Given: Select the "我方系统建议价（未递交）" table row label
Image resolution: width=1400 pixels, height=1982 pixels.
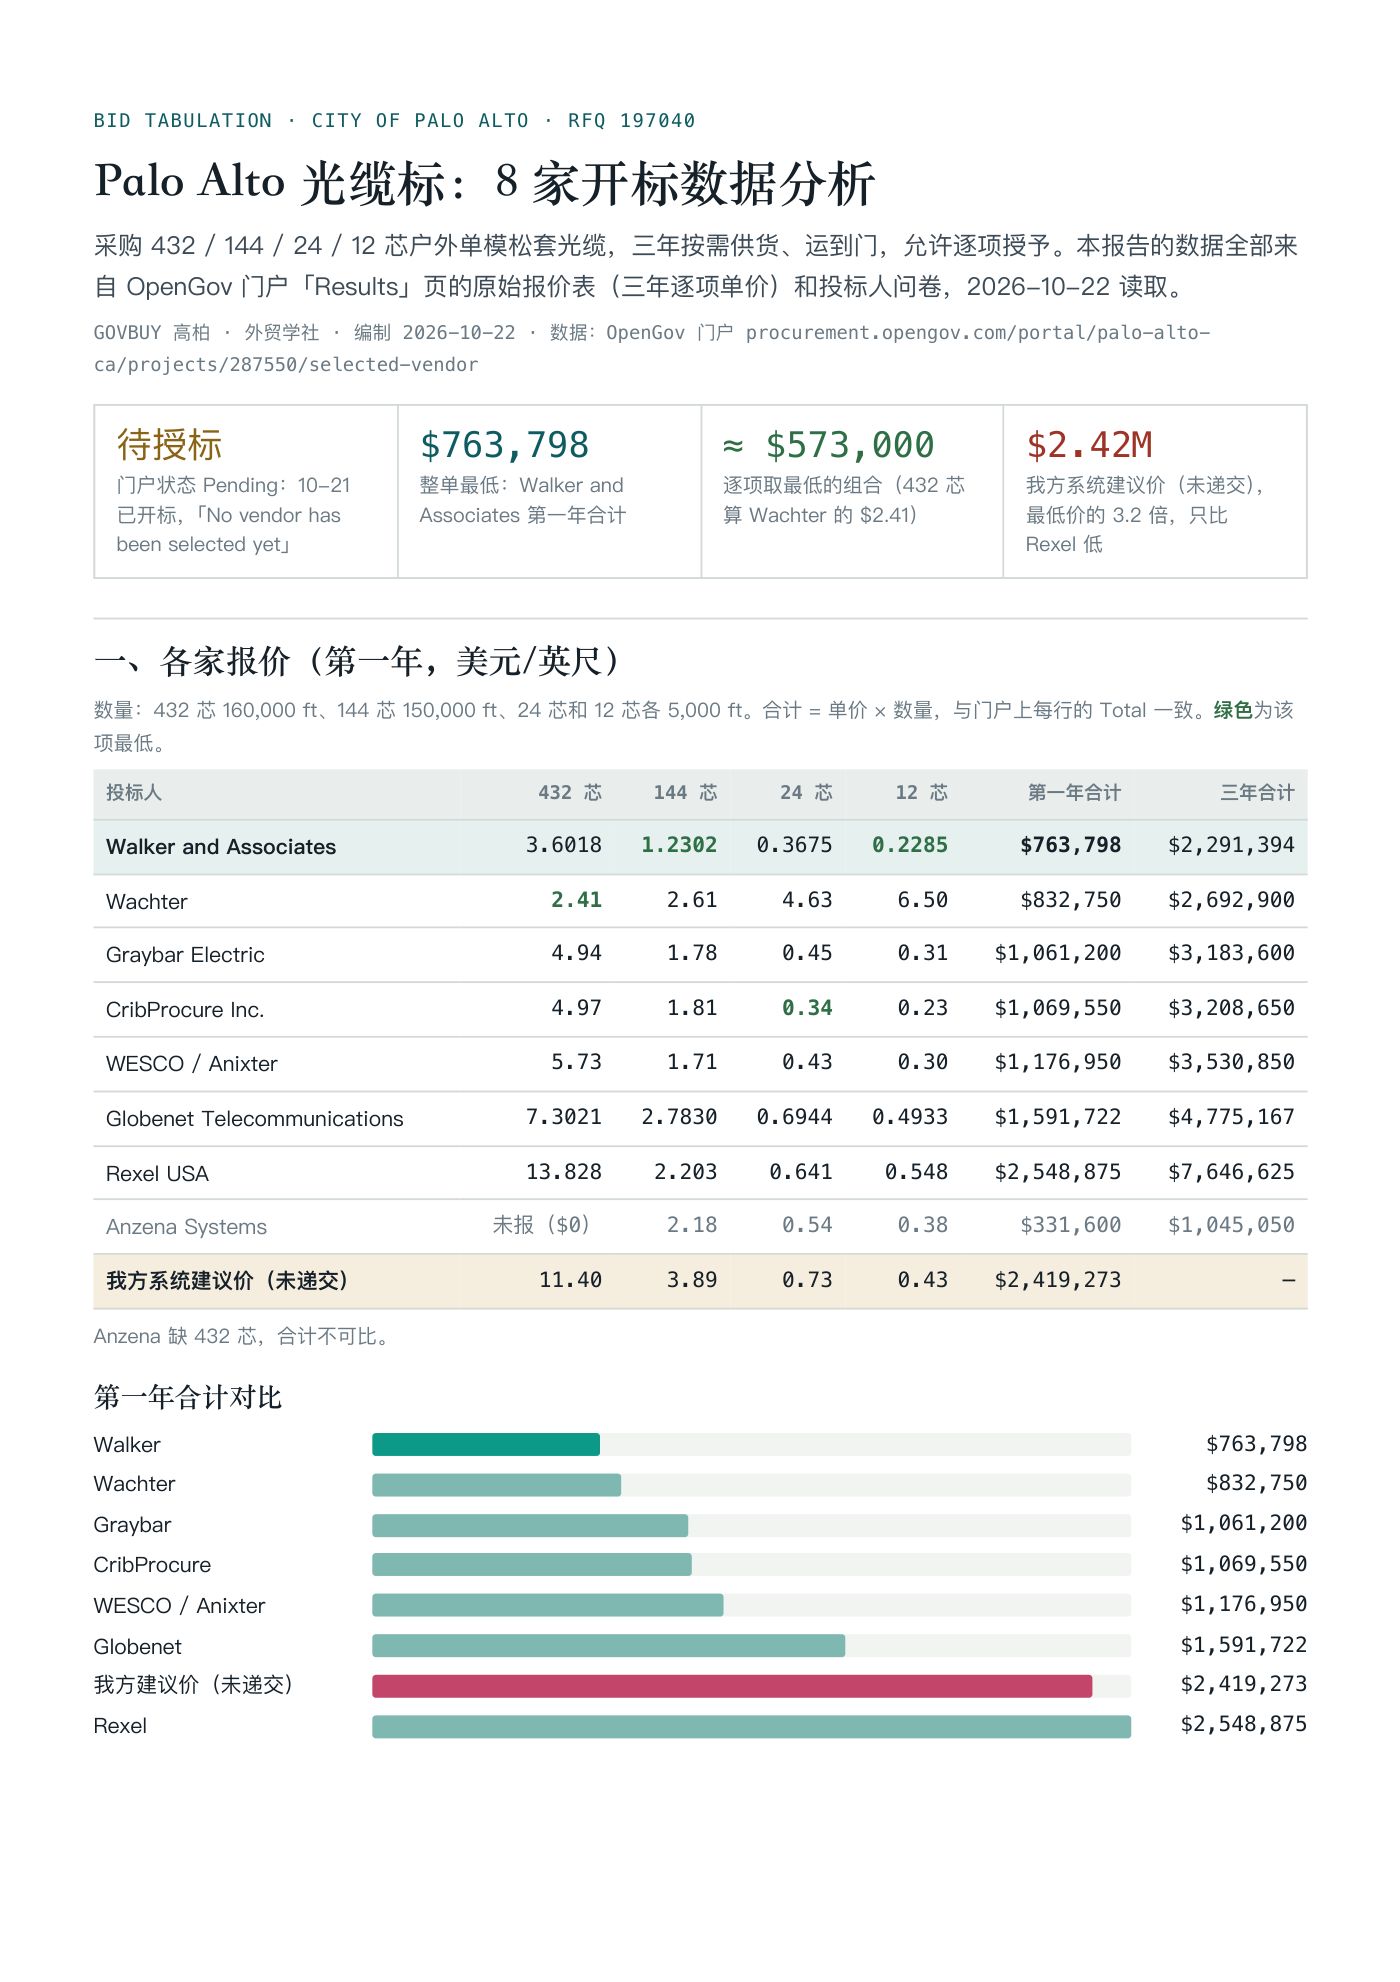Looking at the screenshot, I should (227, 1281).
